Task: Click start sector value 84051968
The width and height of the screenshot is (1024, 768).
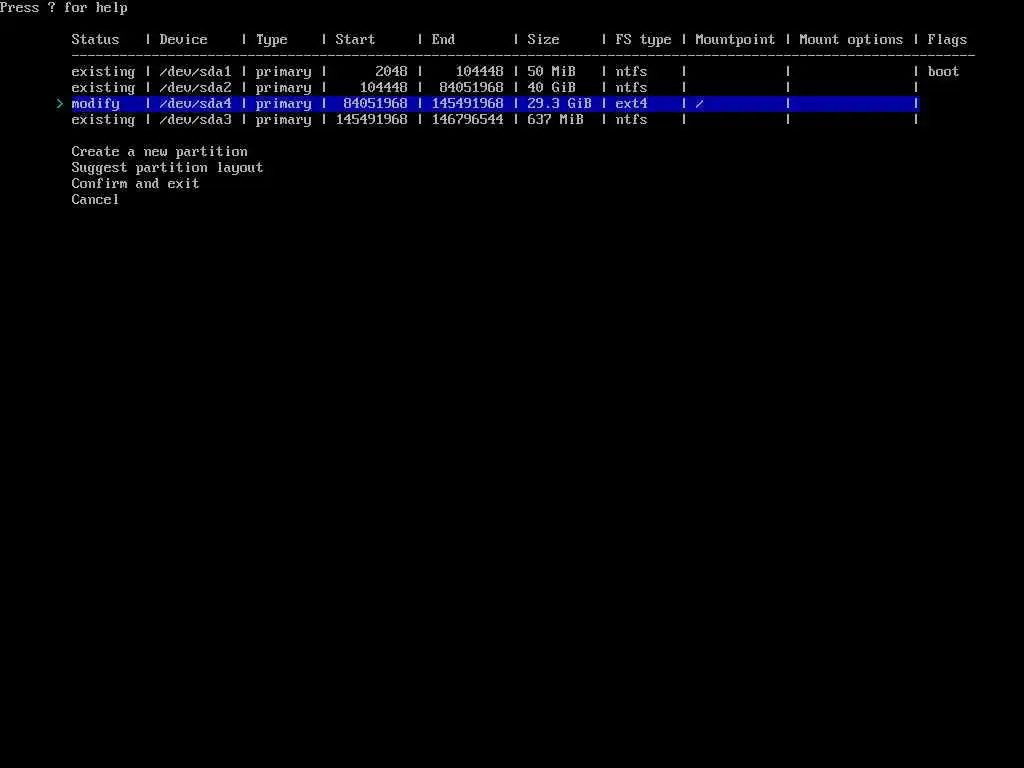Action: [x=376, y=104]
